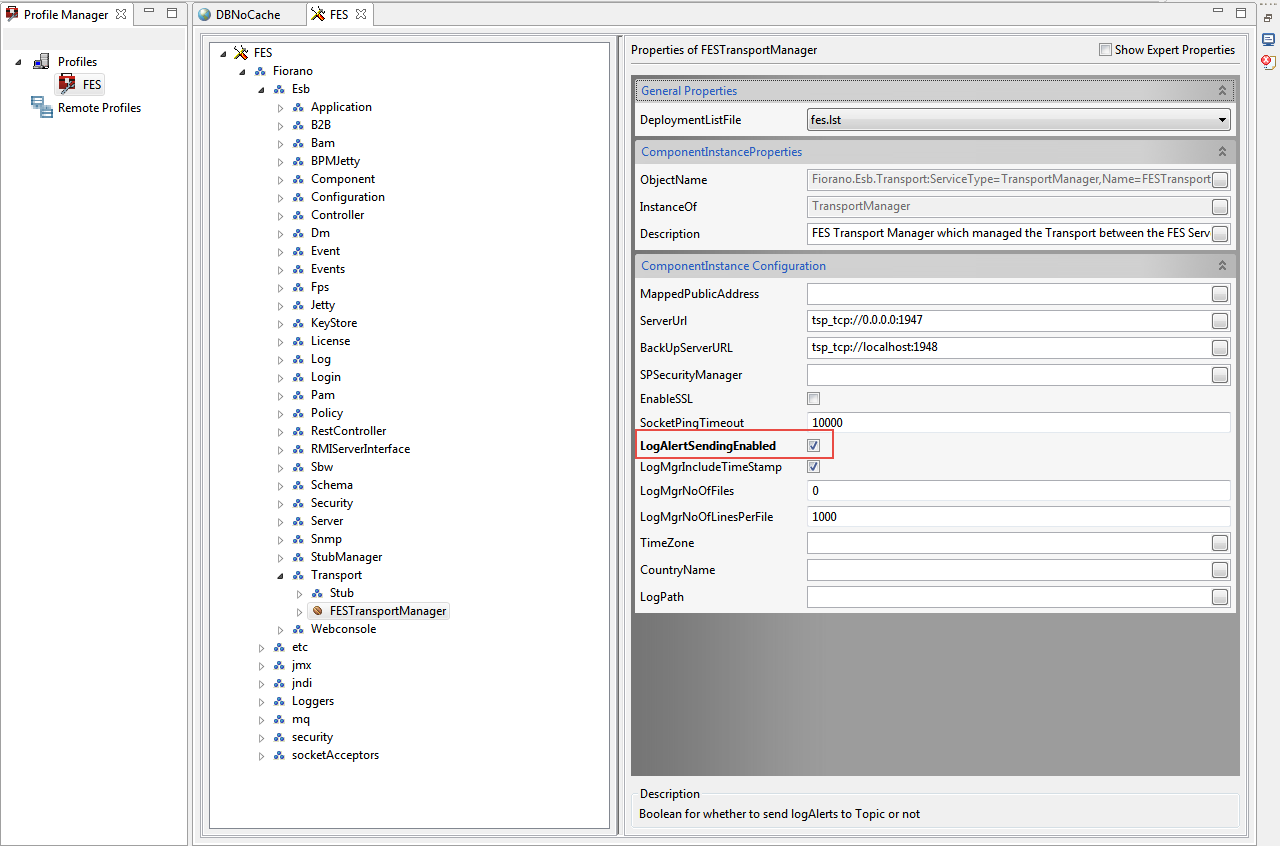Image resolution: width=1280 pixels, height=846 pixels.
Task: Open ellipsis button for LogPath field
Action: coord(1220,597)
